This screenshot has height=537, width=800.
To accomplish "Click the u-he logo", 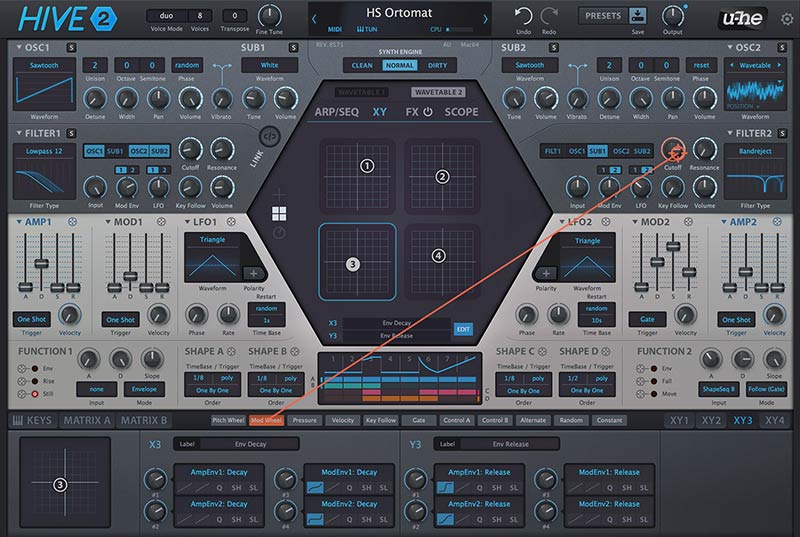I will 742,19.
